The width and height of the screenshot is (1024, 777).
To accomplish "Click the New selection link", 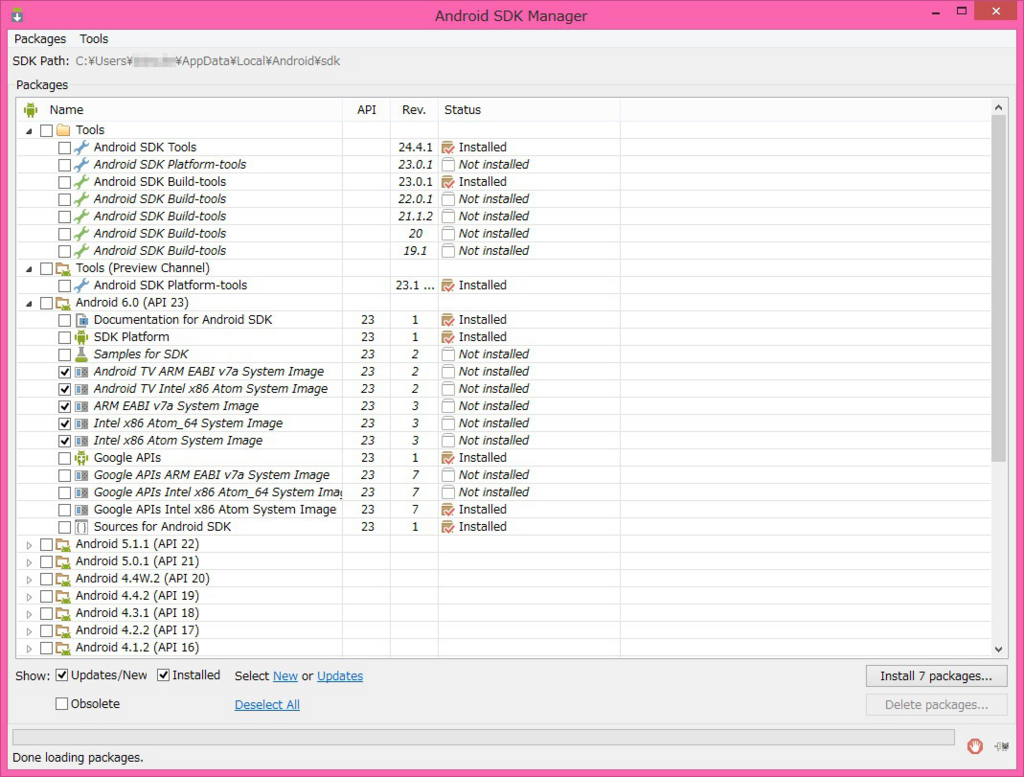I will point(285,676).
